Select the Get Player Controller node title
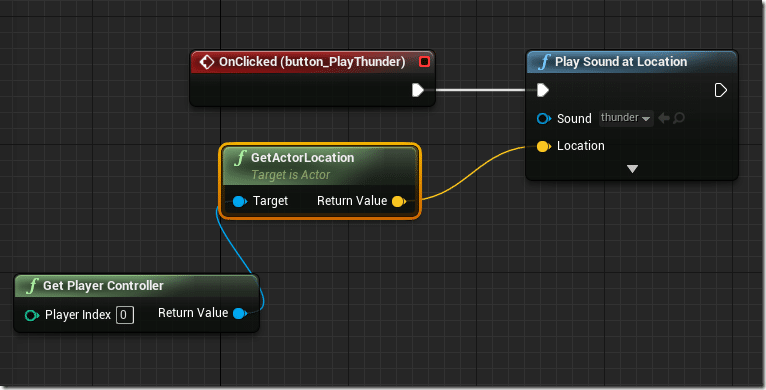The height and width of the screenshot is (390, 766). tap(103, 286)
